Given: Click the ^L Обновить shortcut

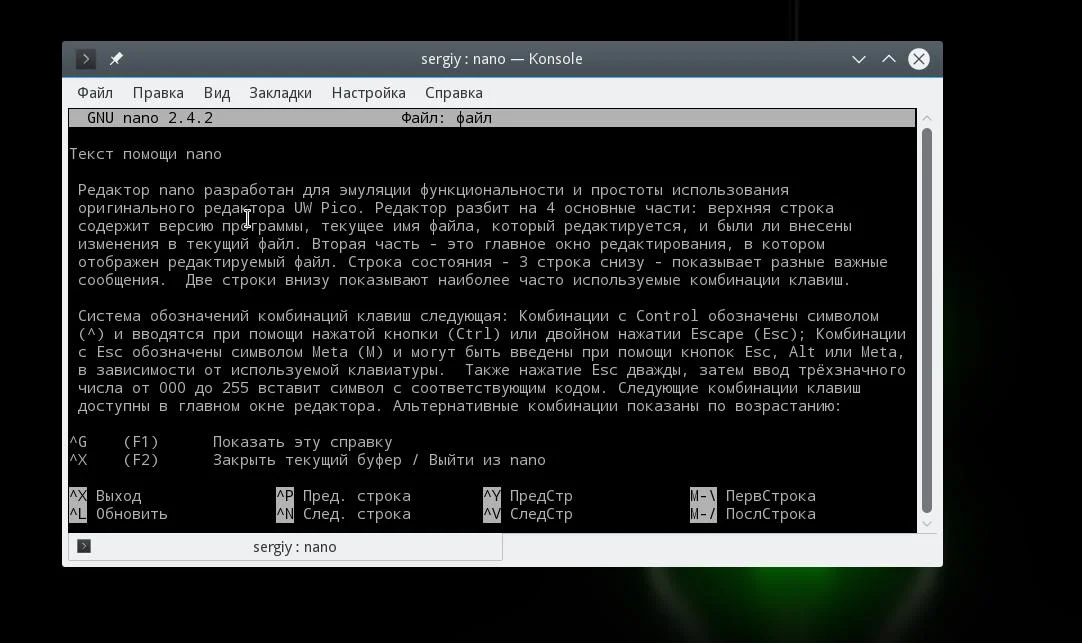Looking at the screenshot, I should [x=118, y=513].
